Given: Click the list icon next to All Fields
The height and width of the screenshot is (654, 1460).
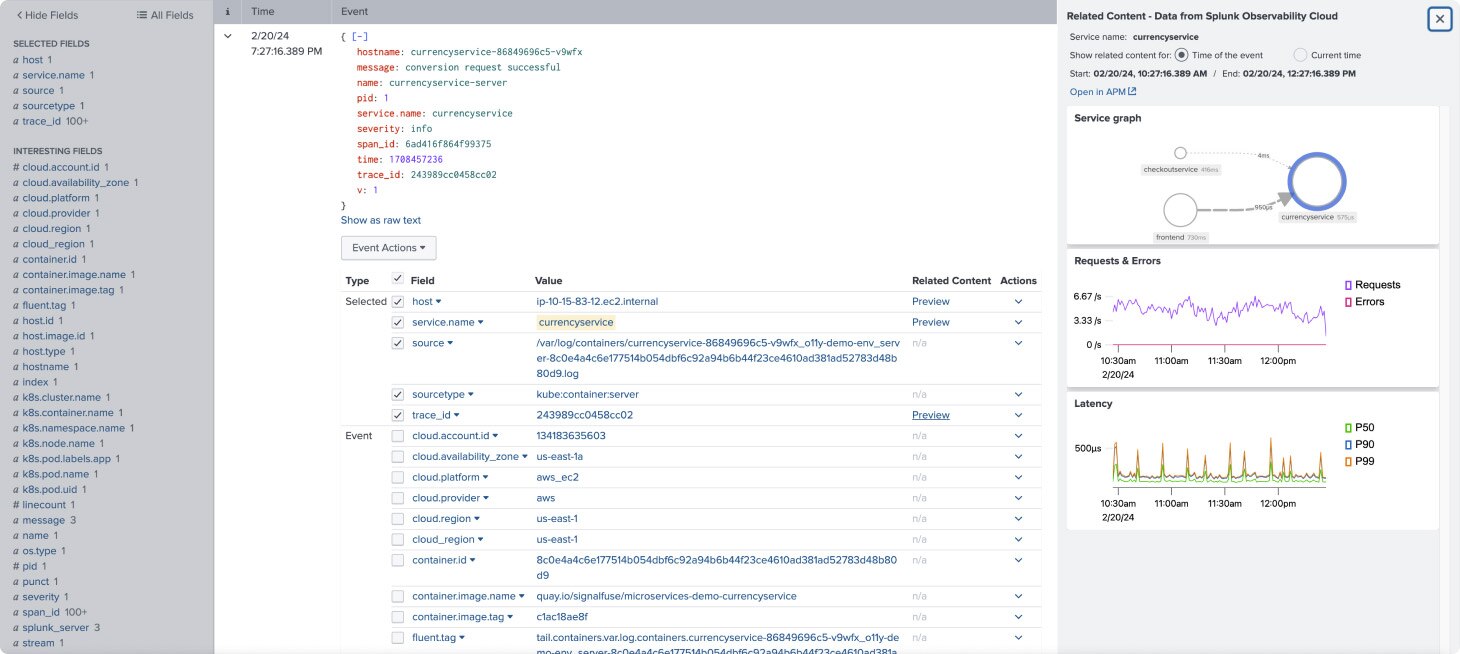Looking at the screenshot, I should (140, 14).
